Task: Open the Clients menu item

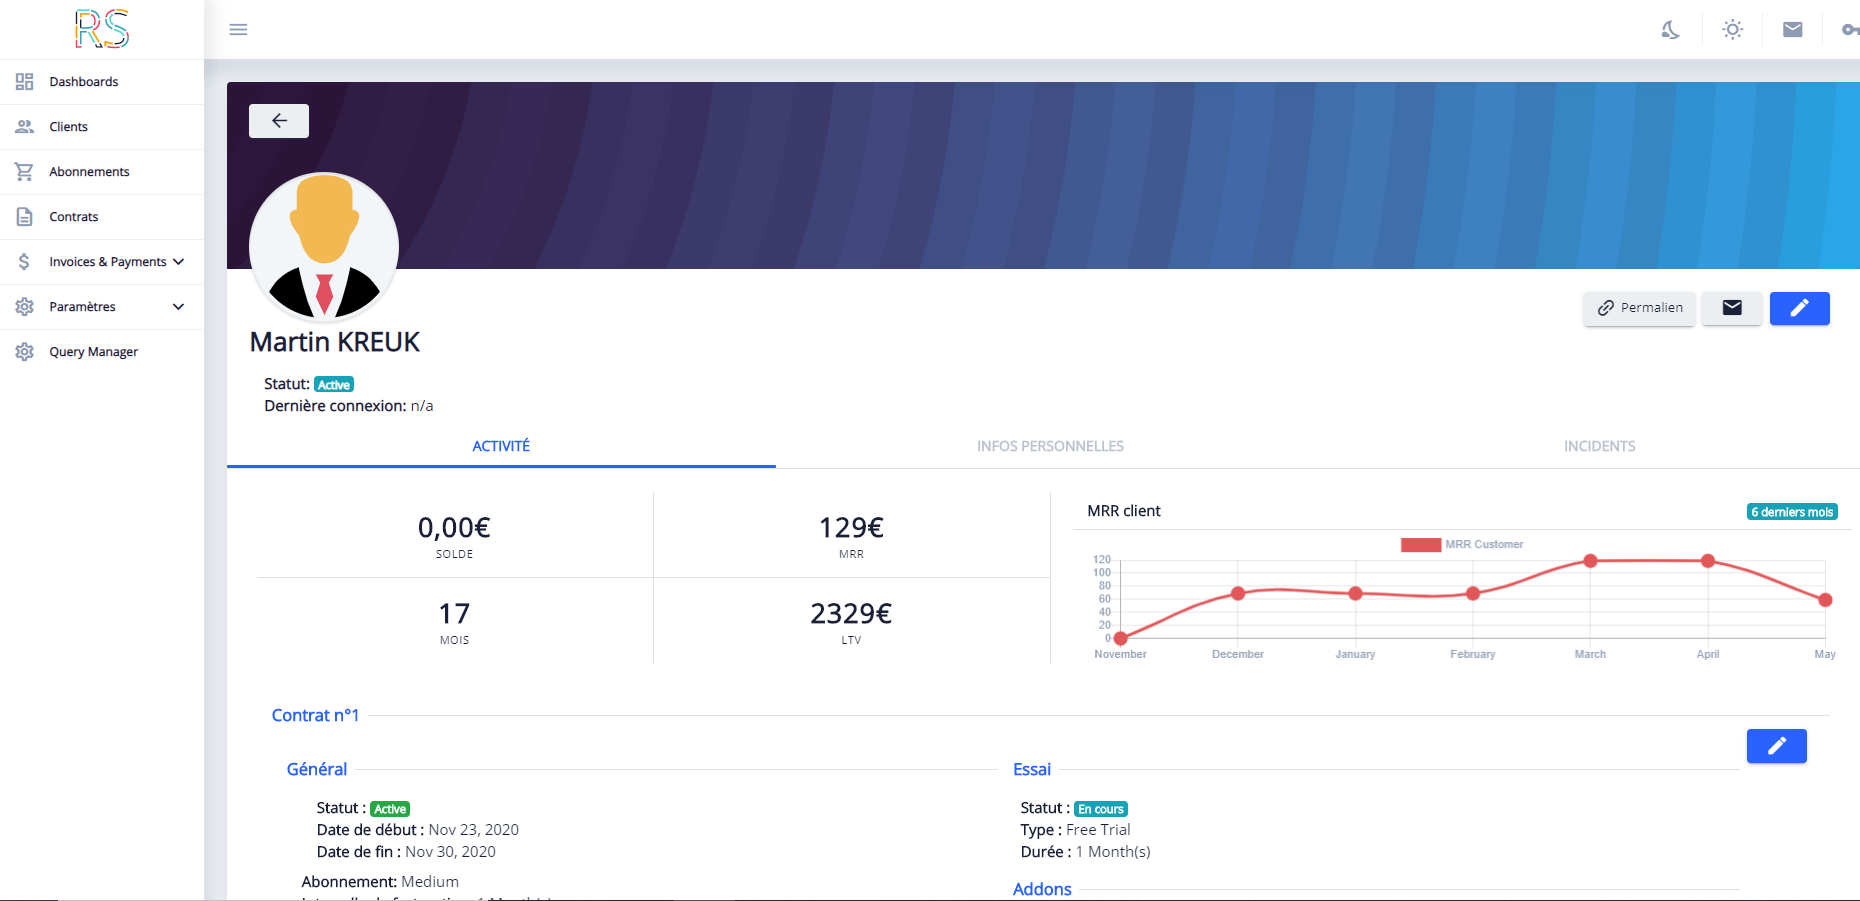Action: [x=68, y=127]
